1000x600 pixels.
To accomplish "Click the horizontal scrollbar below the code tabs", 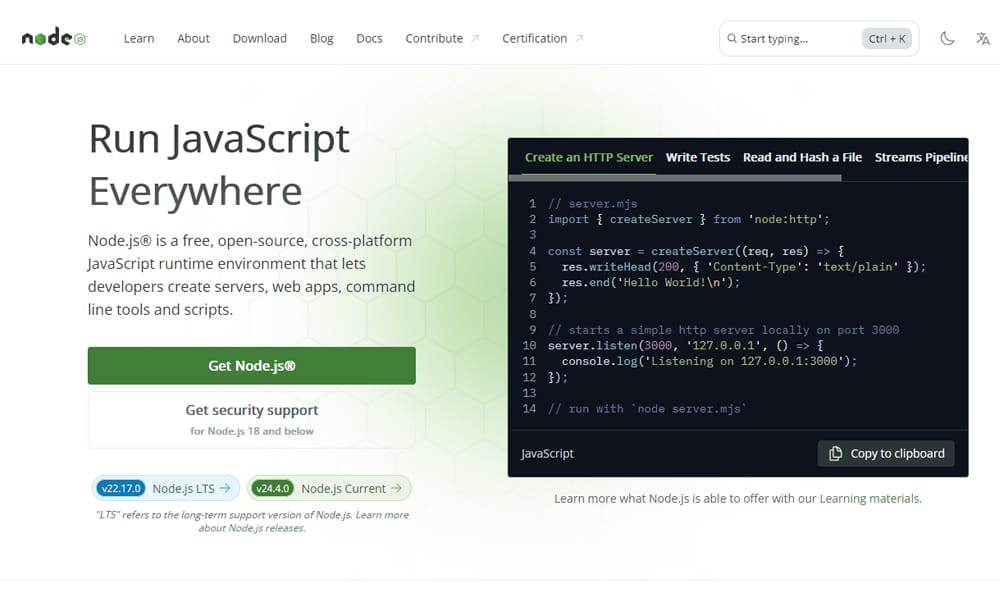I will [x=680, y=177].
